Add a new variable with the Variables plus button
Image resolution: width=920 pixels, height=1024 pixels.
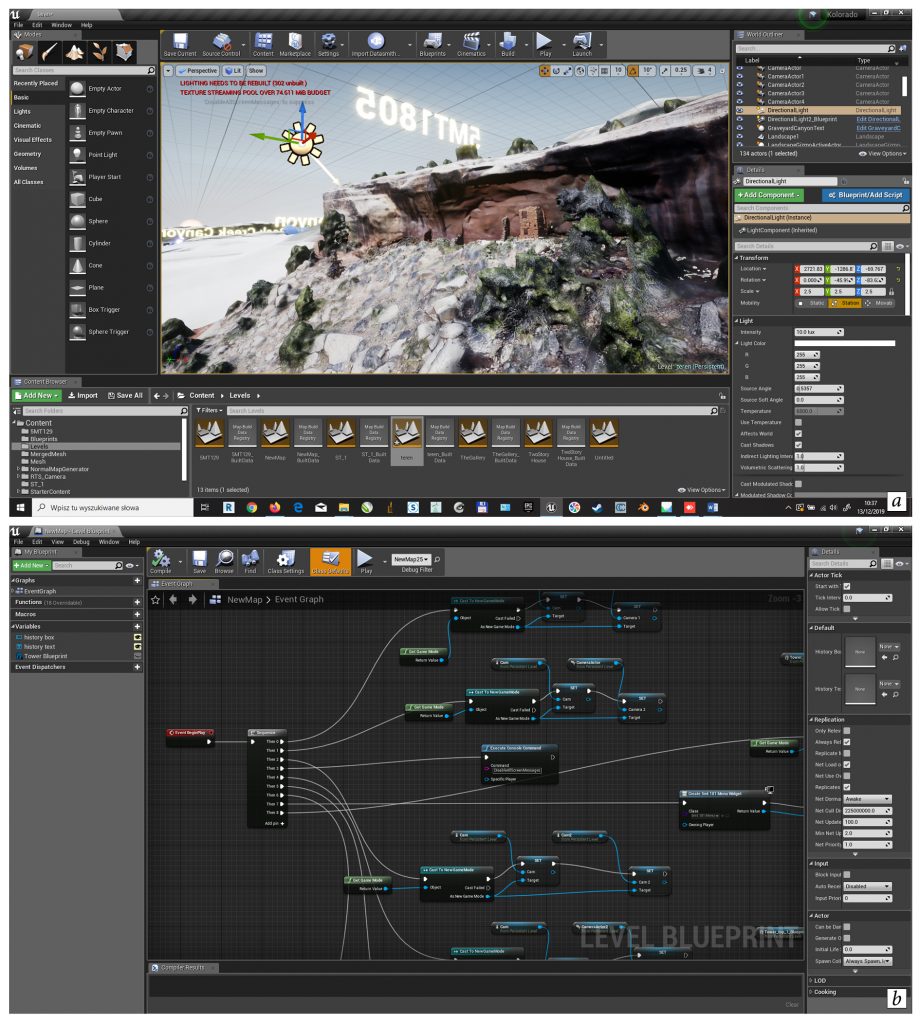tap(137, 626)
